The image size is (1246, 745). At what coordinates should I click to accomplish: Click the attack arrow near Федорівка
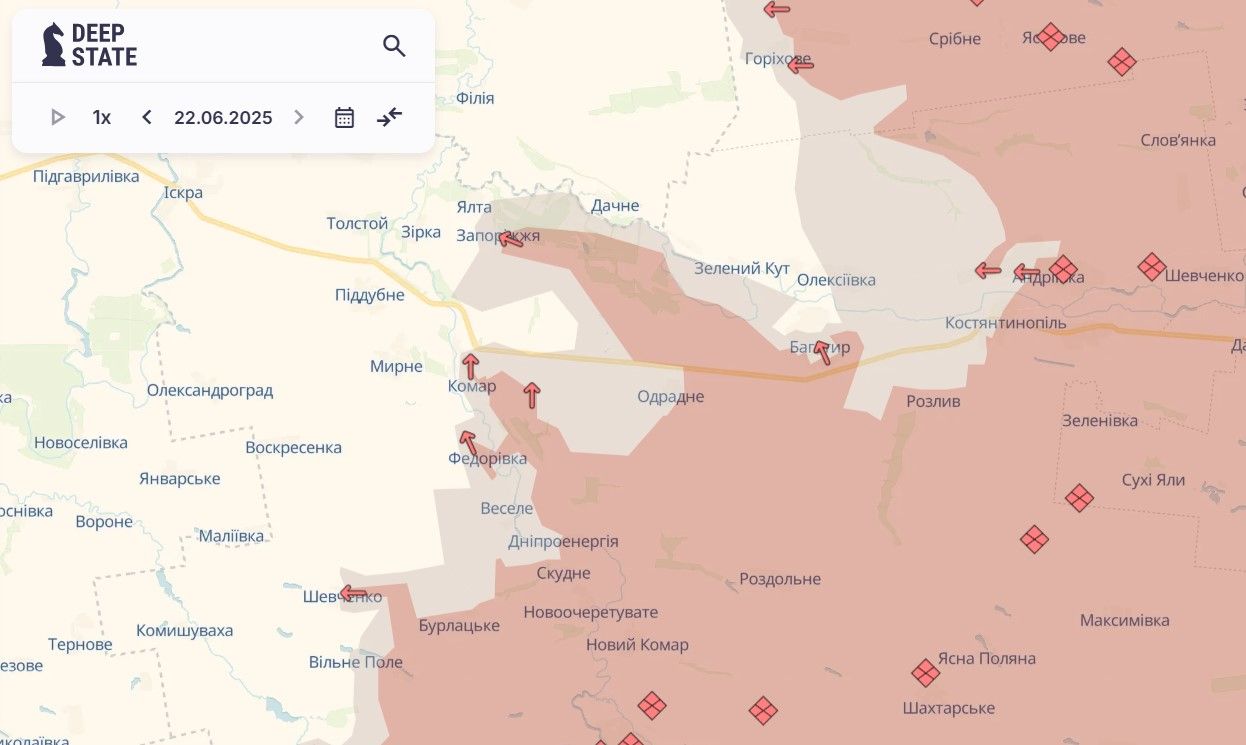(467, 443)
